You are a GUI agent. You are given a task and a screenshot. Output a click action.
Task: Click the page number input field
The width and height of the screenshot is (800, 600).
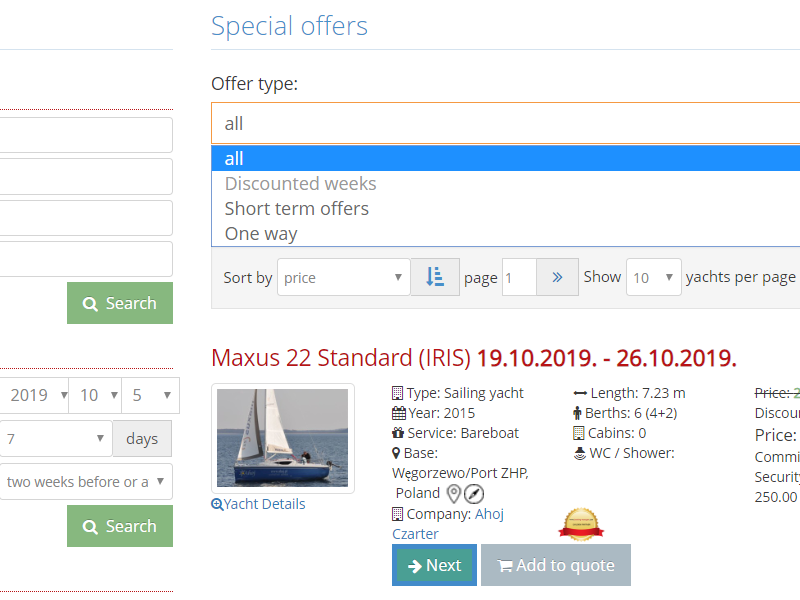click(x=519, y=278)
